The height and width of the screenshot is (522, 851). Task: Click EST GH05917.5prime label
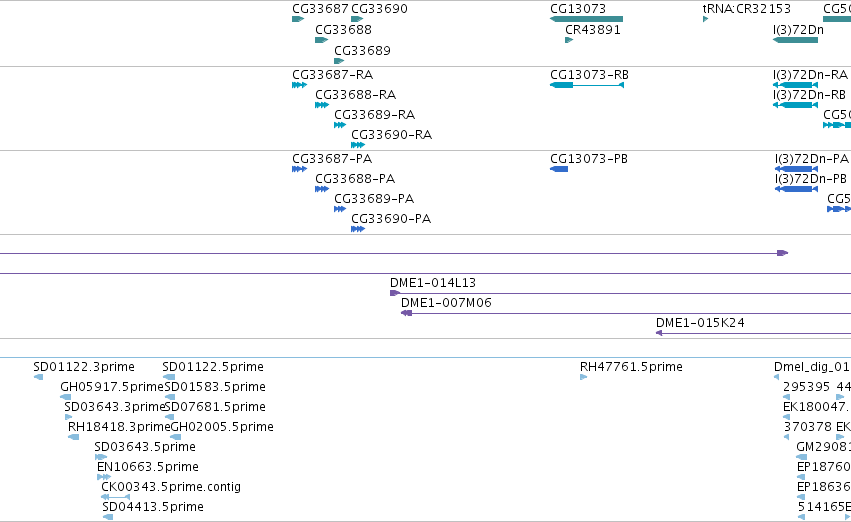click(x=112, y=386)
